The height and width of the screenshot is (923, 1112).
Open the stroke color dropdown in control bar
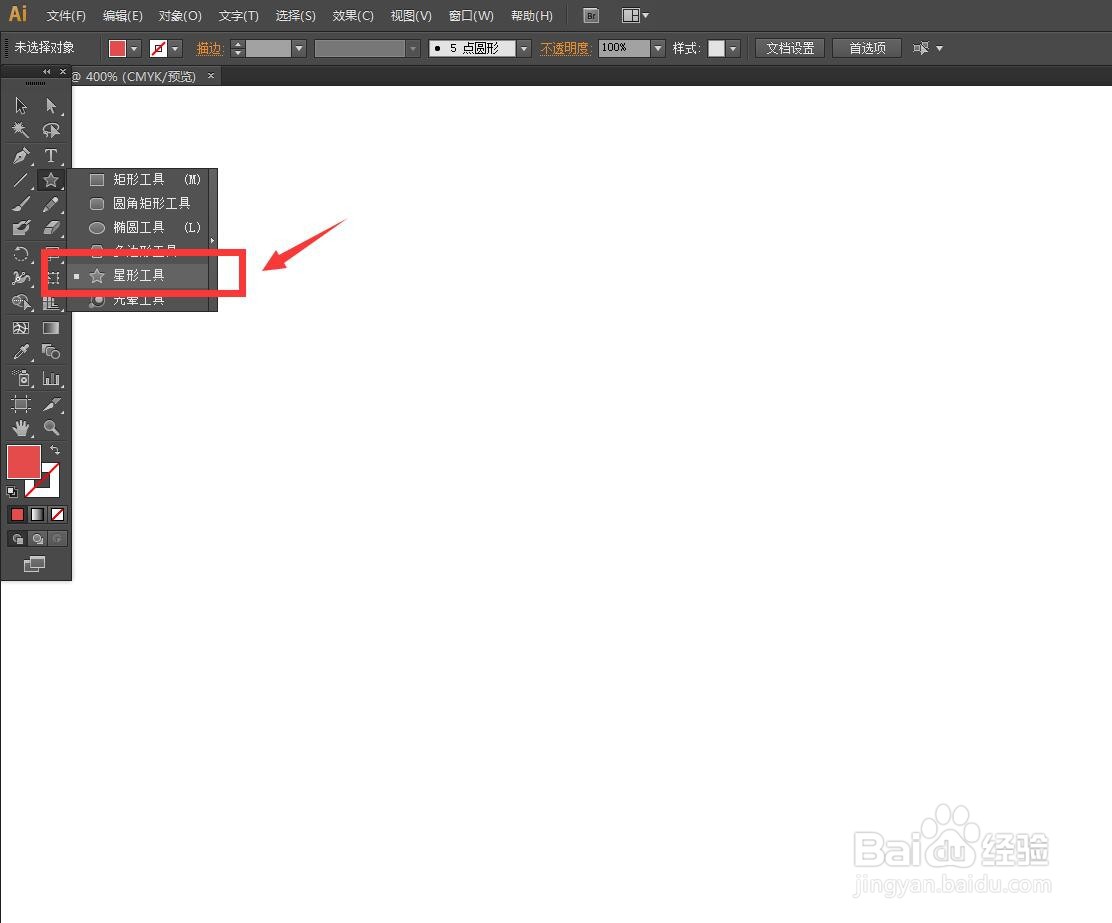click(175, 48)
